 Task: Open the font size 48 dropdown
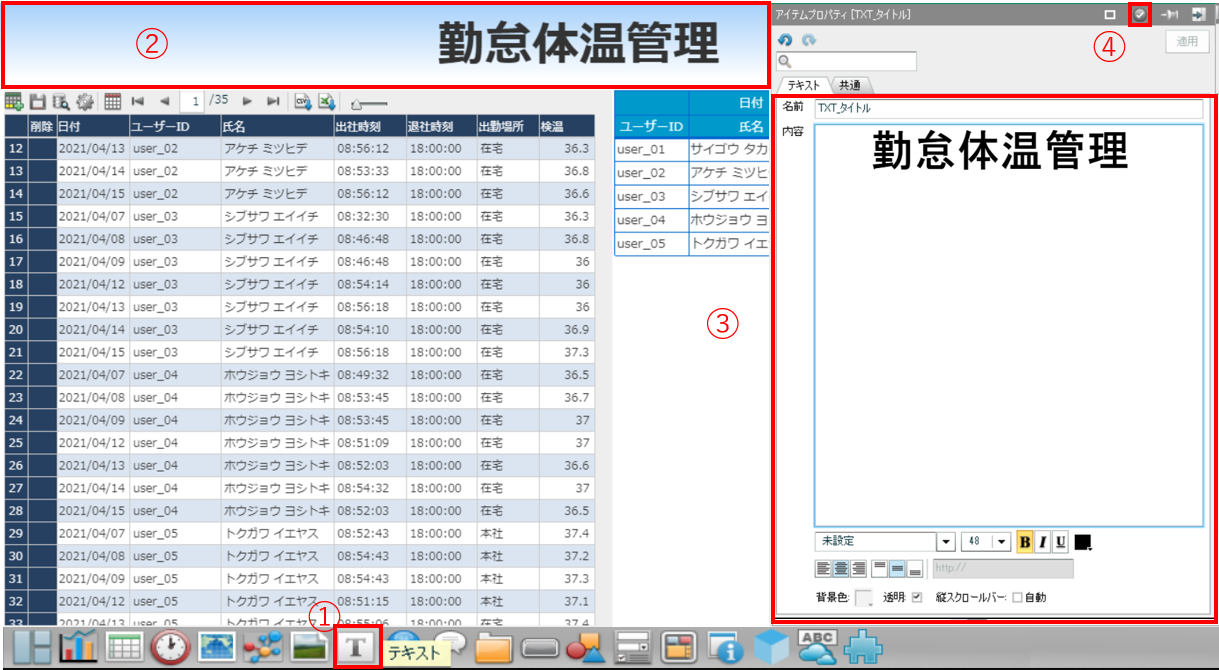coord(1001,542)
